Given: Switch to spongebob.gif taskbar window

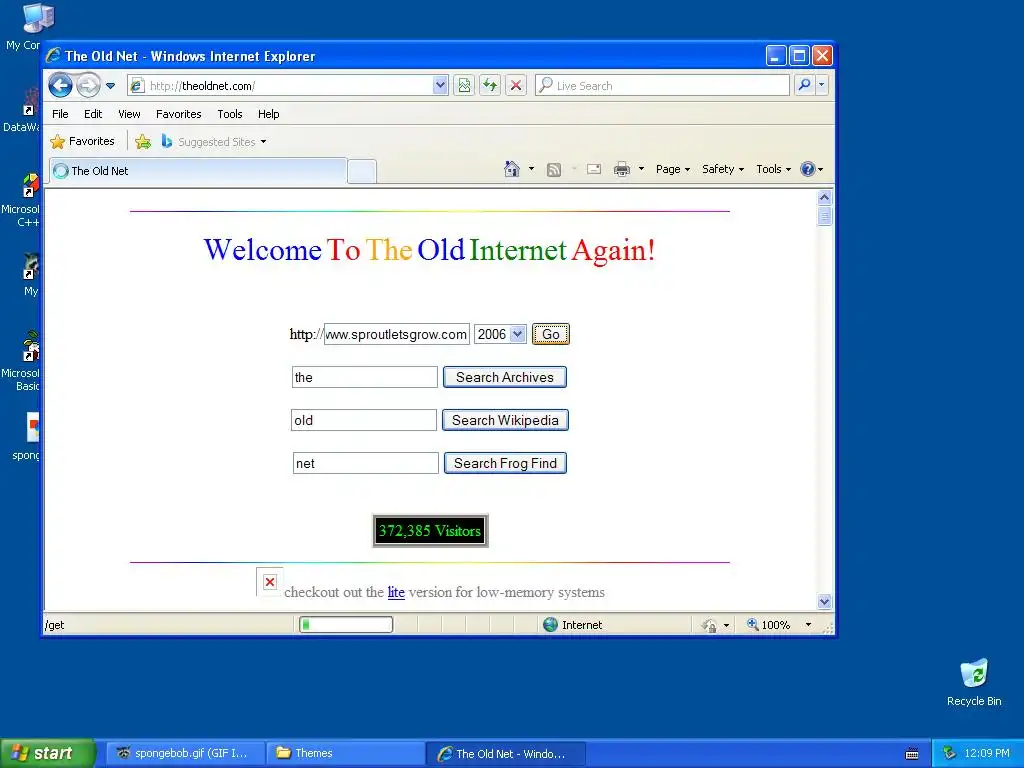Looking at the screenshot, I should click(185, 754).
